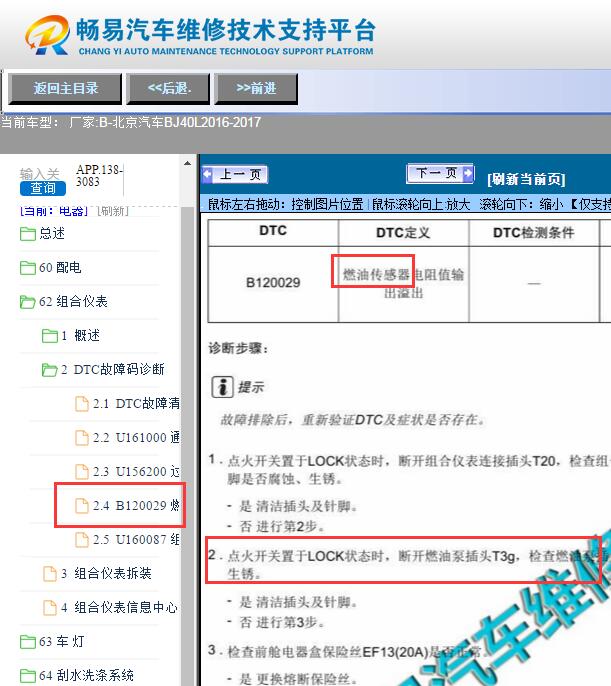
Task: Click page icon of 2.5 U160087
Action: click(x=82, y=540)
